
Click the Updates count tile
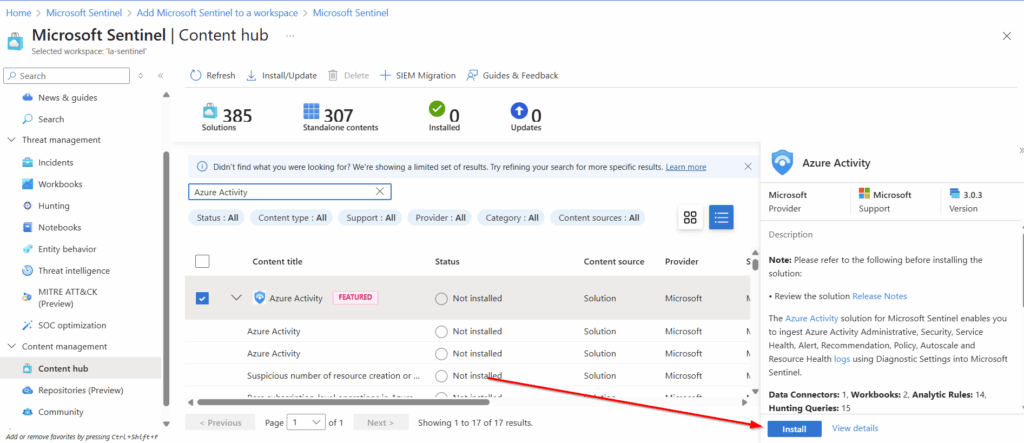[x=526, y=116]
